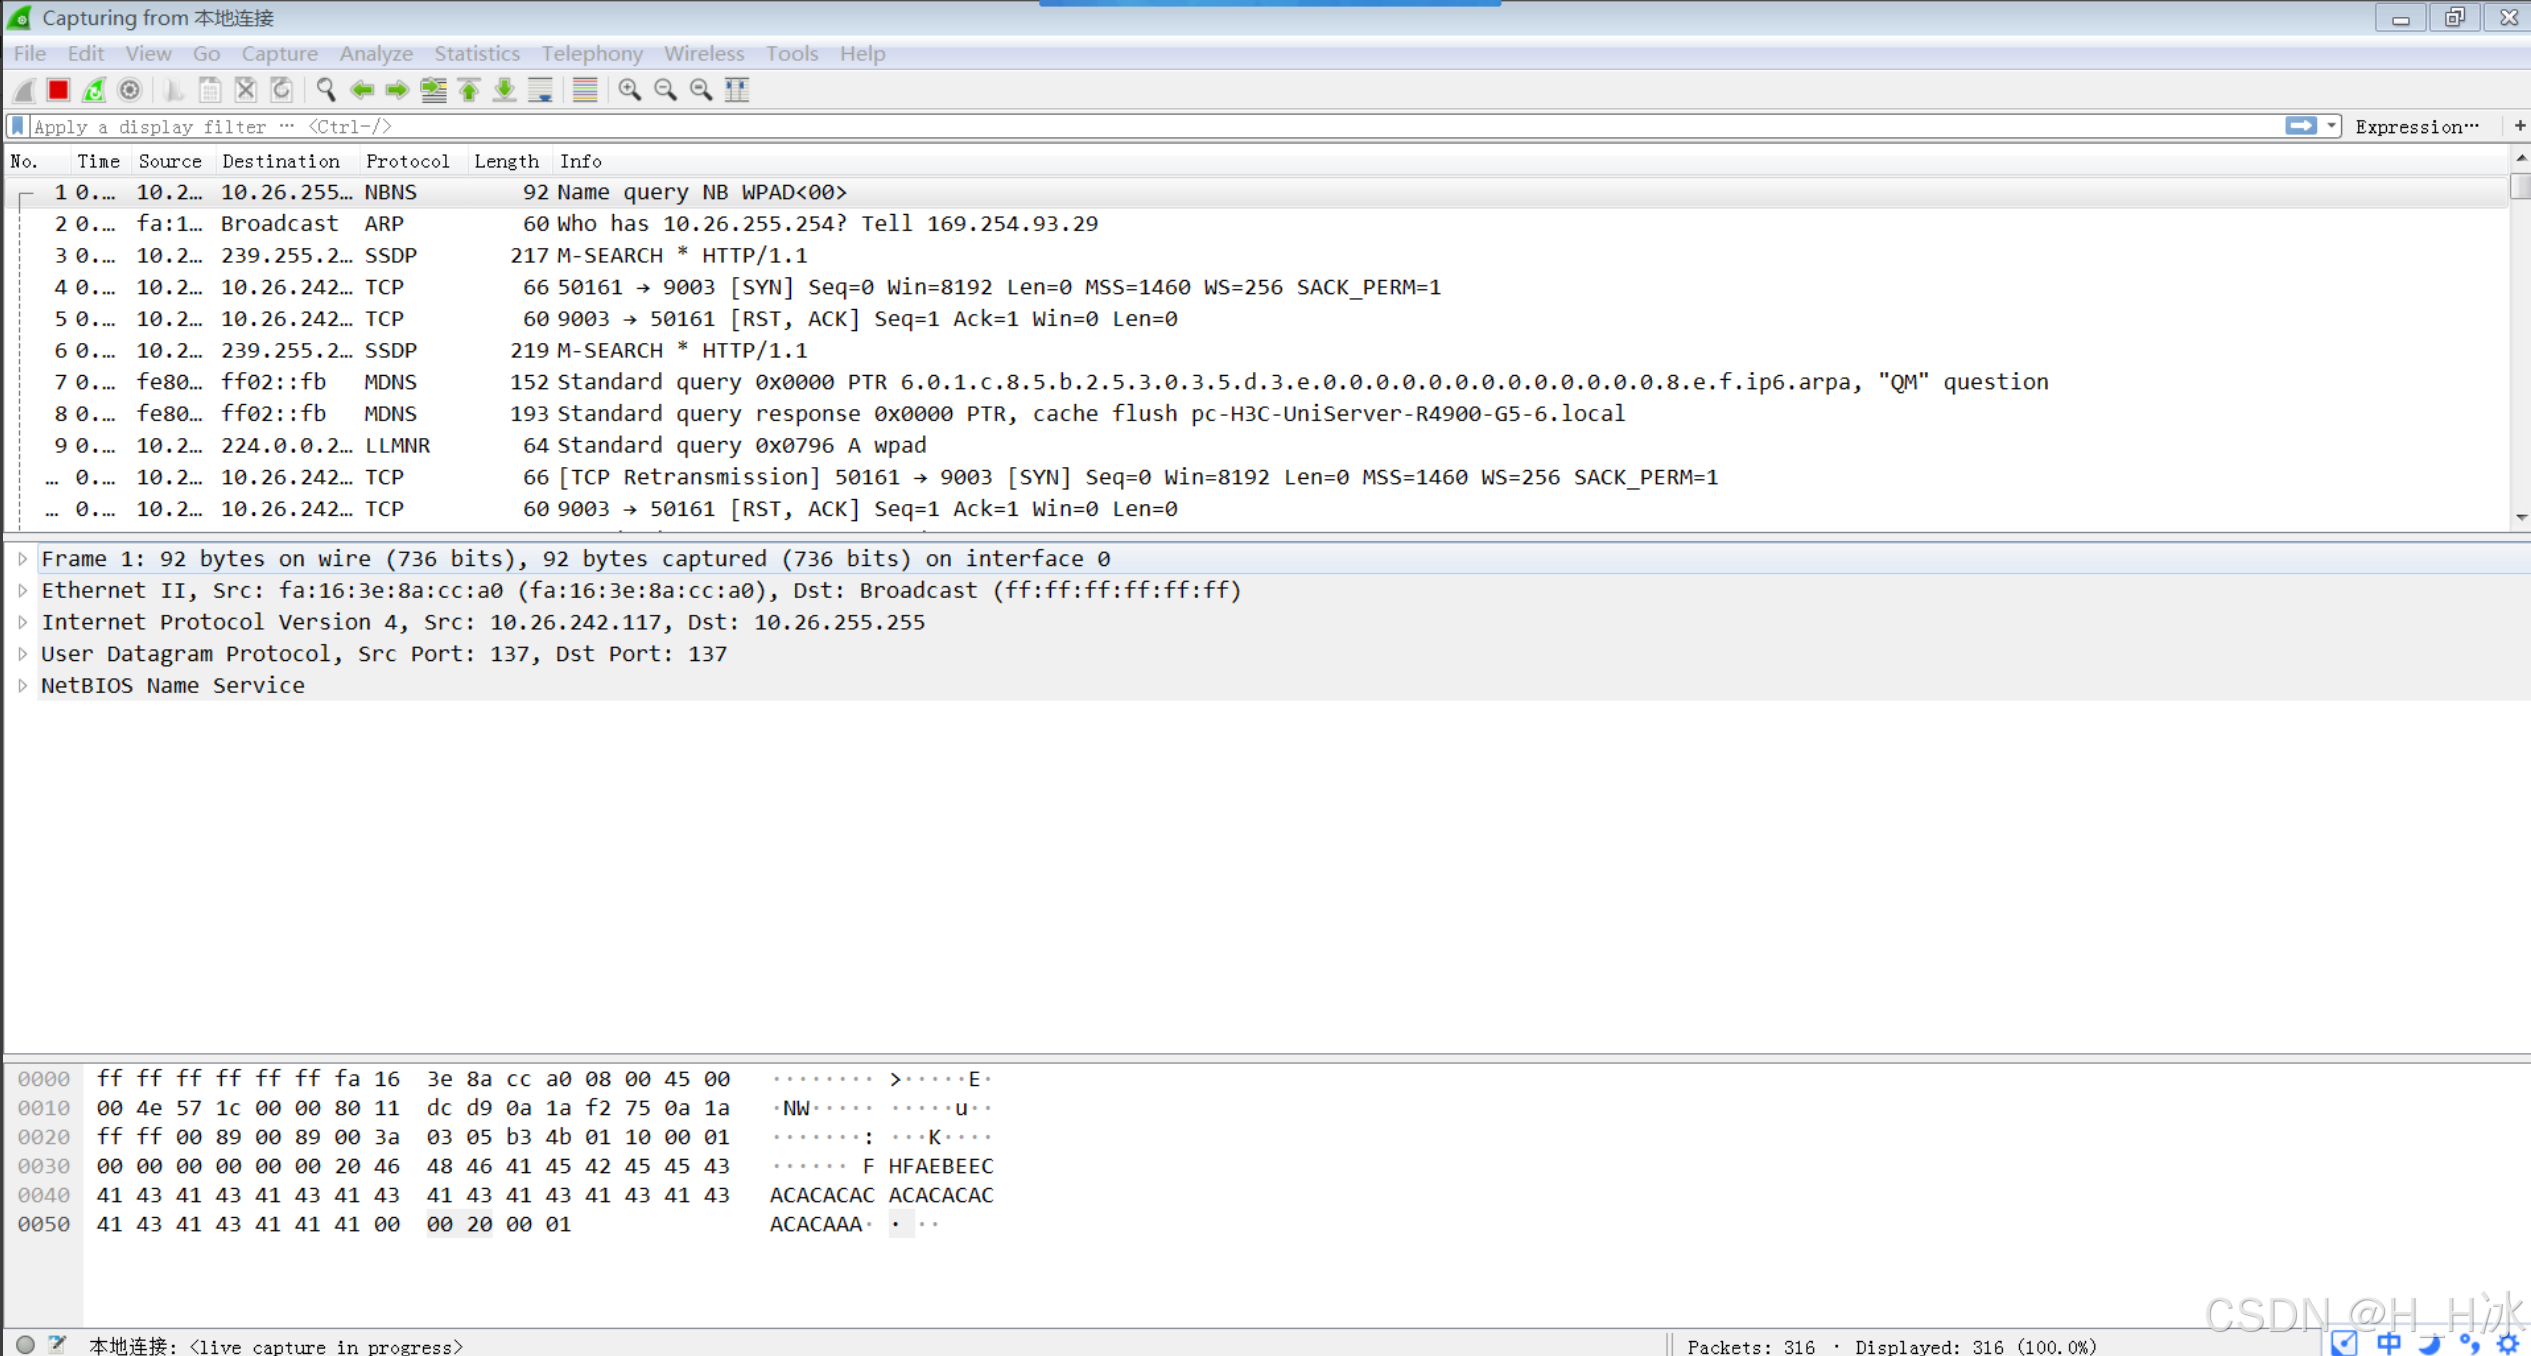Image resolution: width=2531 pixels, height=1356 pixels.
Task: Open capture options gear icon
Action: (x=130, y=90)
